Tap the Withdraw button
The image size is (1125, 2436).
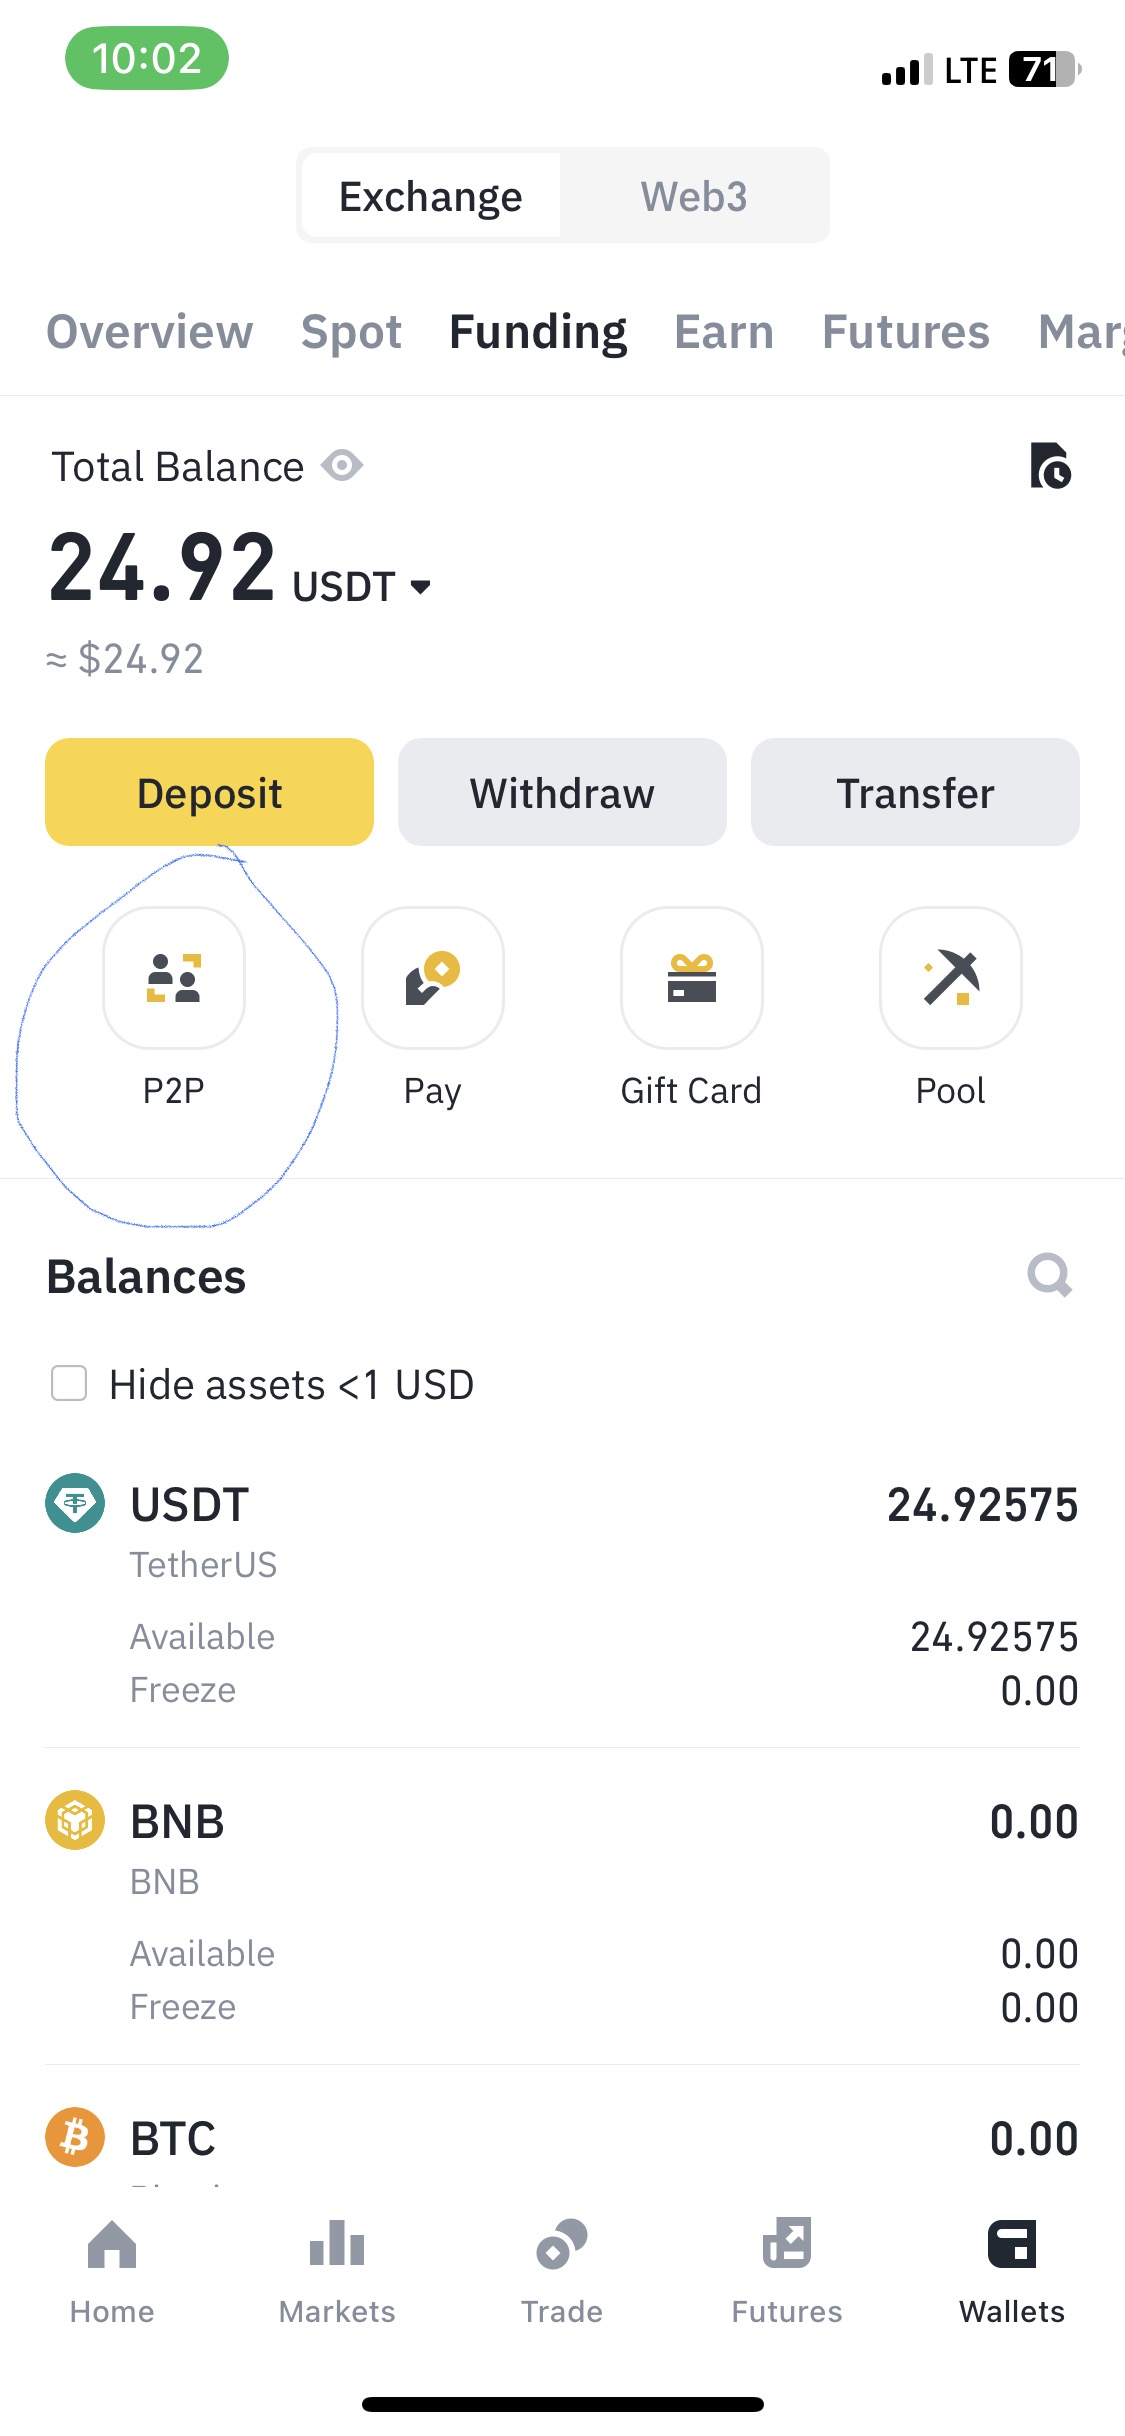pos(562,792)
